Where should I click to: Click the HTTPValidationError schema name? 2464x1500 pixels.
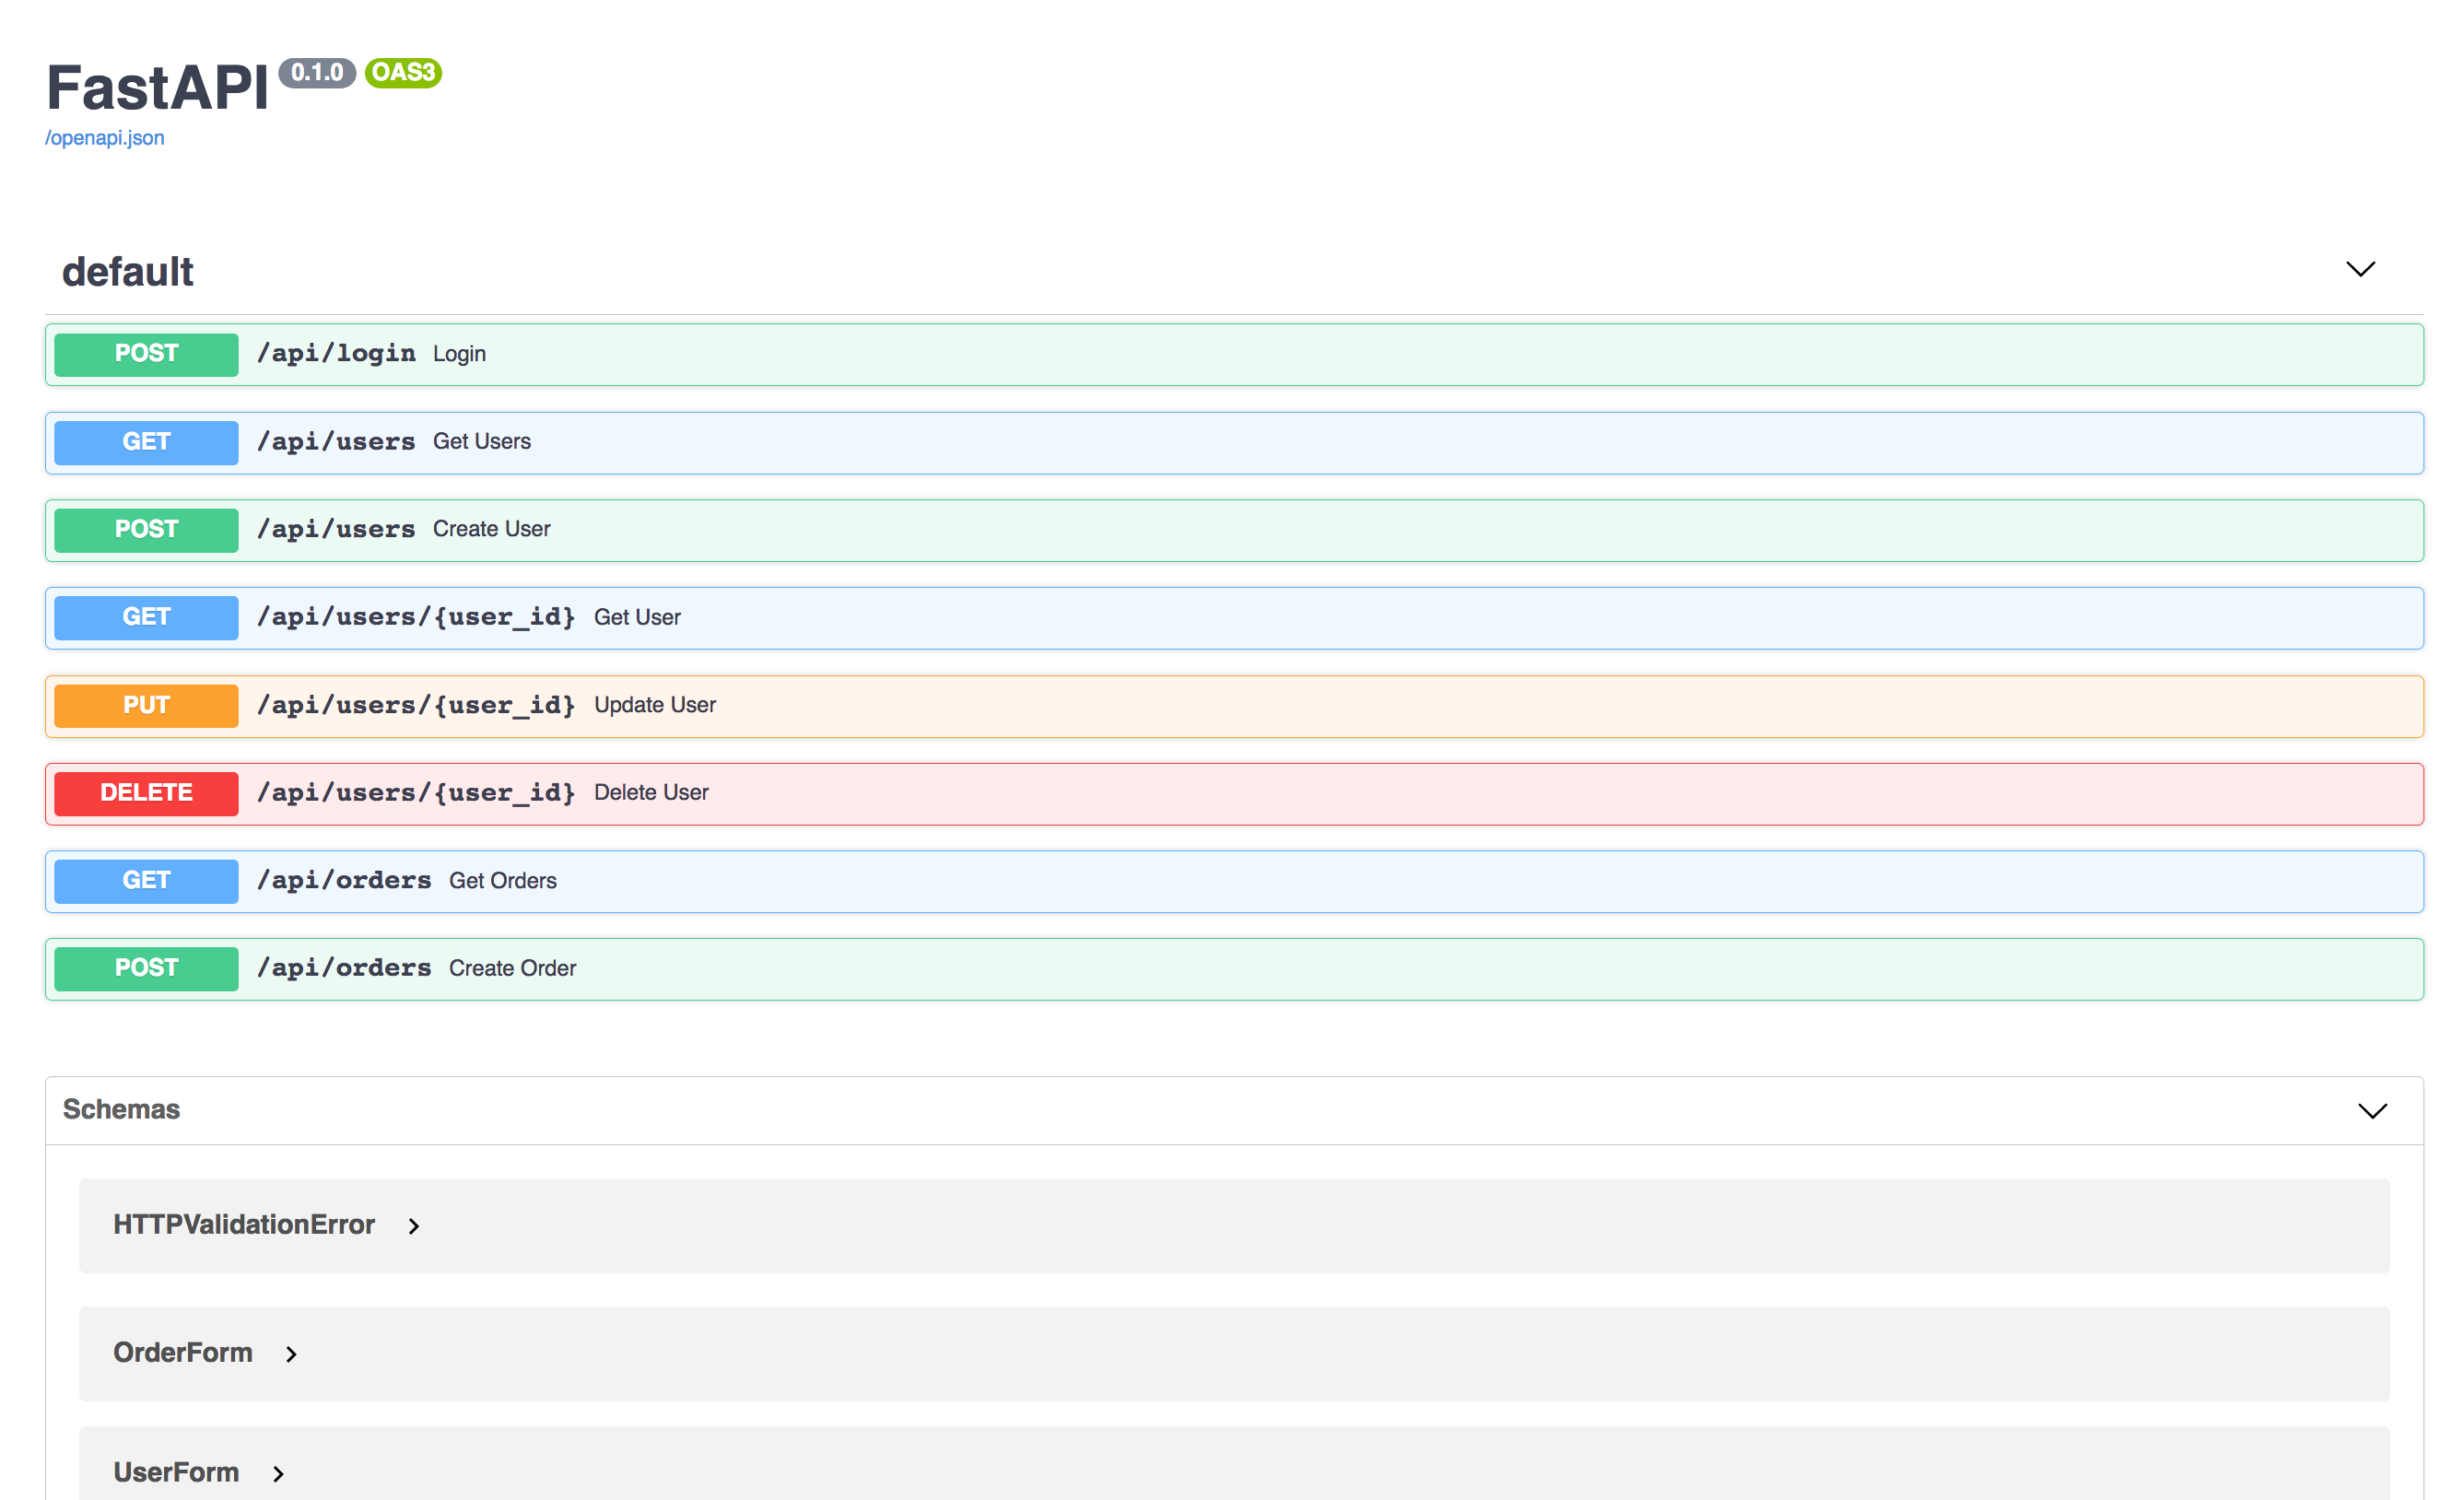(x=243, y=1225)
